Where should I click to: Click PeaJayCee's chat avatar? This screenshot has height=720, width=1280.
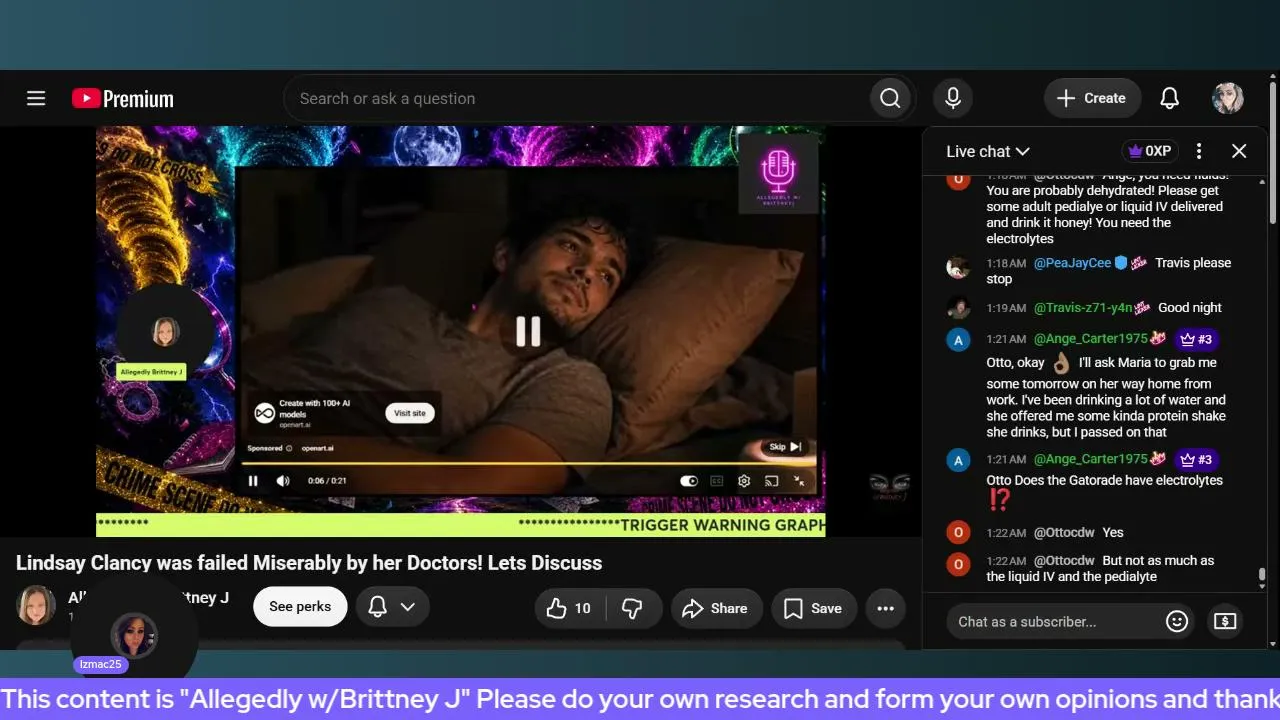pos(958,267)
